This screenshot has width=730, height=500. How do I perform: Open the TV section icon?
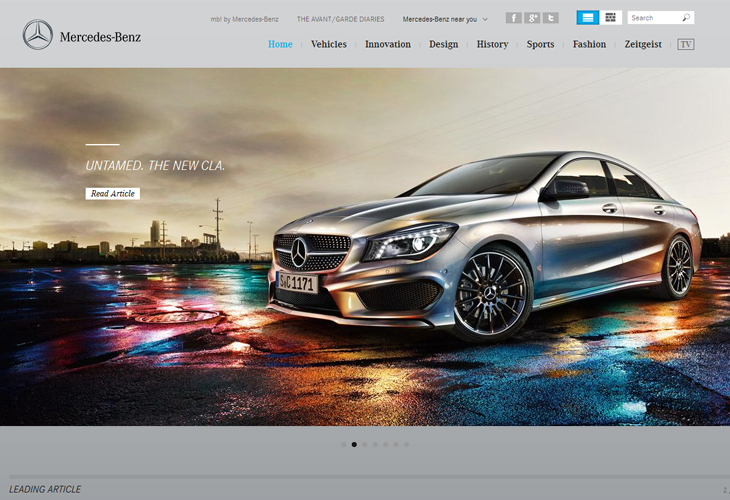(685, 44)
